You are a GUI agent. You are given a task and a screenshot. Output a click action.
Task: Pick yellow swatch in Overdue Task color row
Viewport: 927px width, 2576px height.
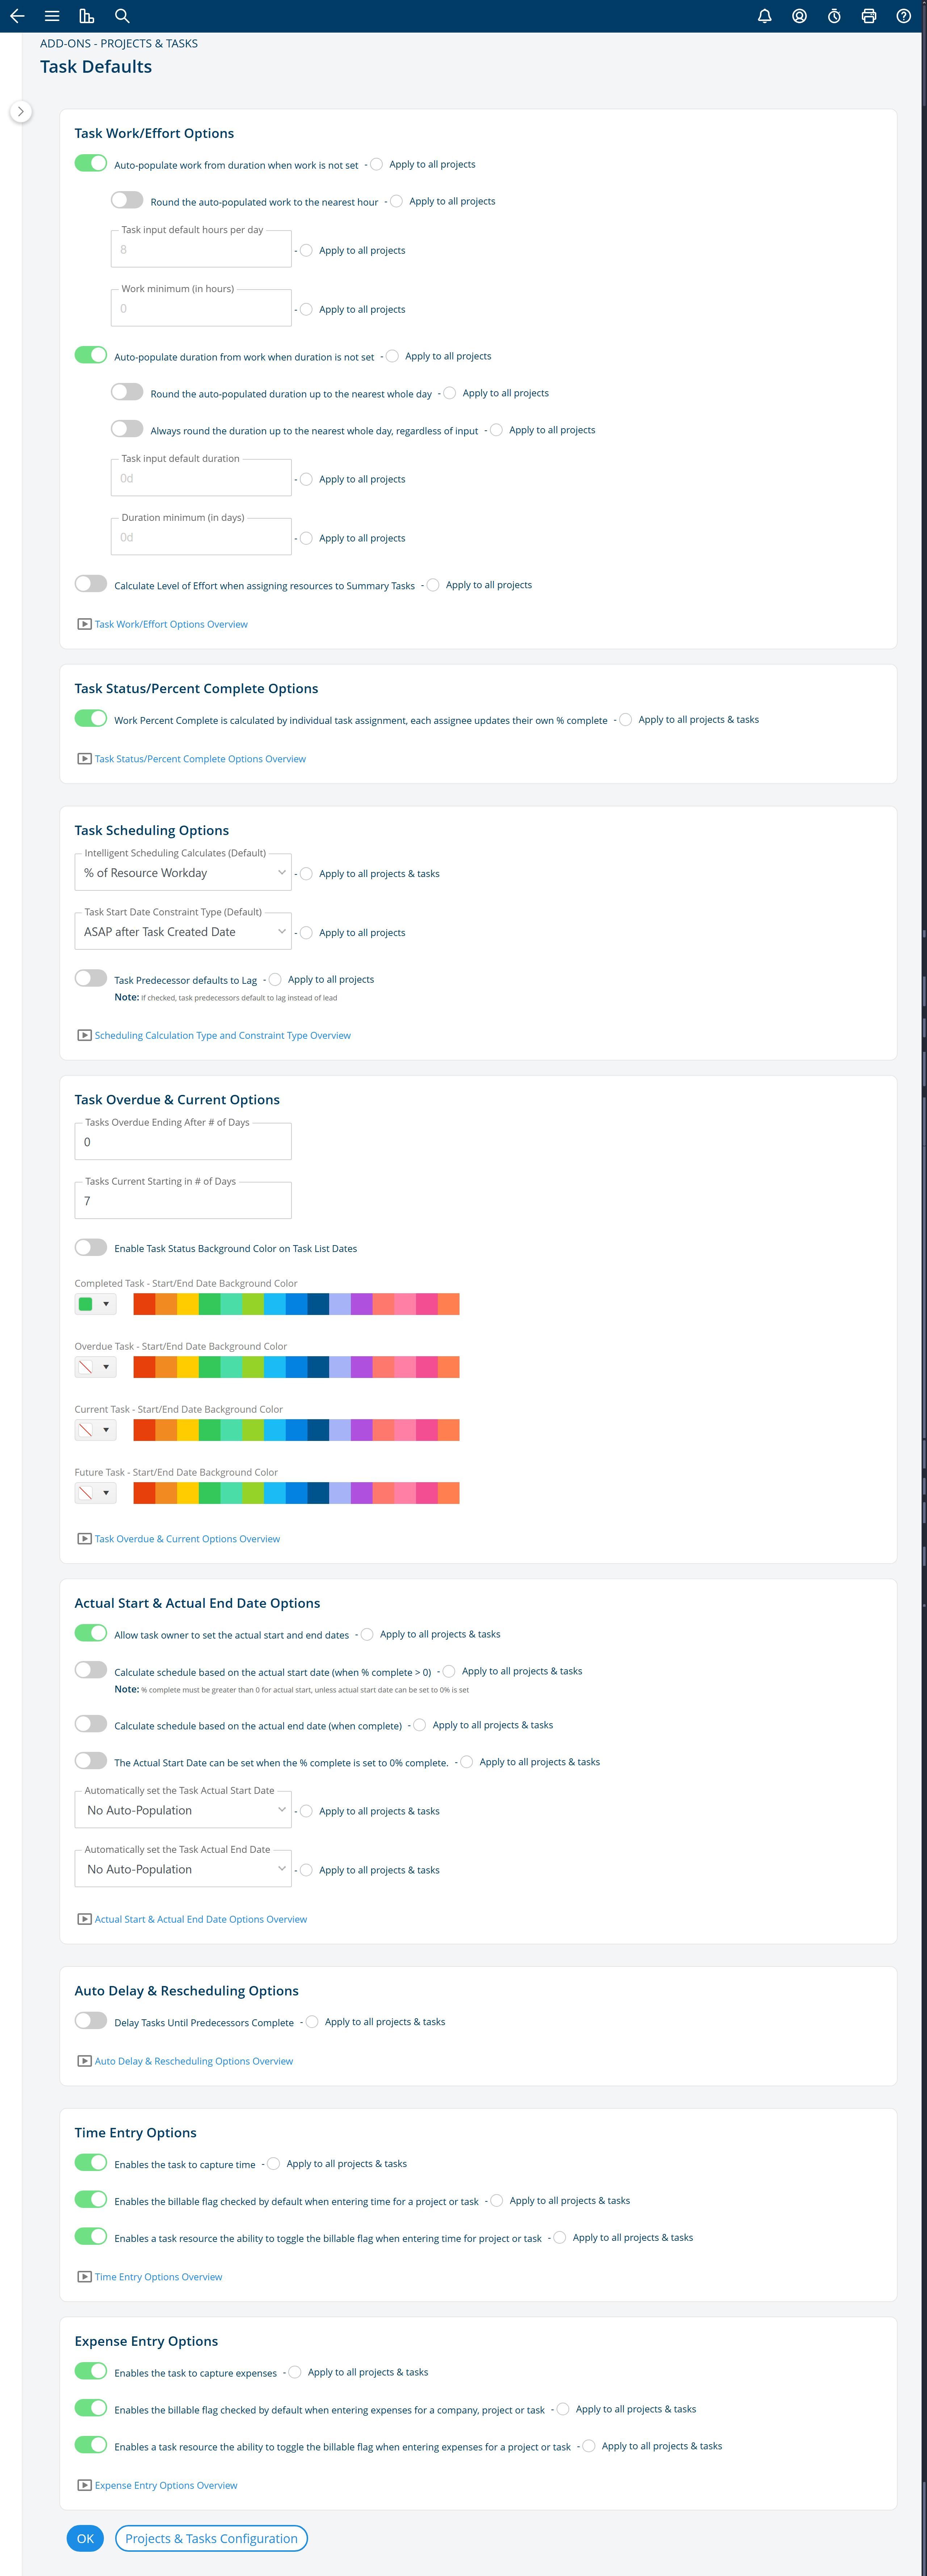pyautogui.click(x=188, y=1367)
